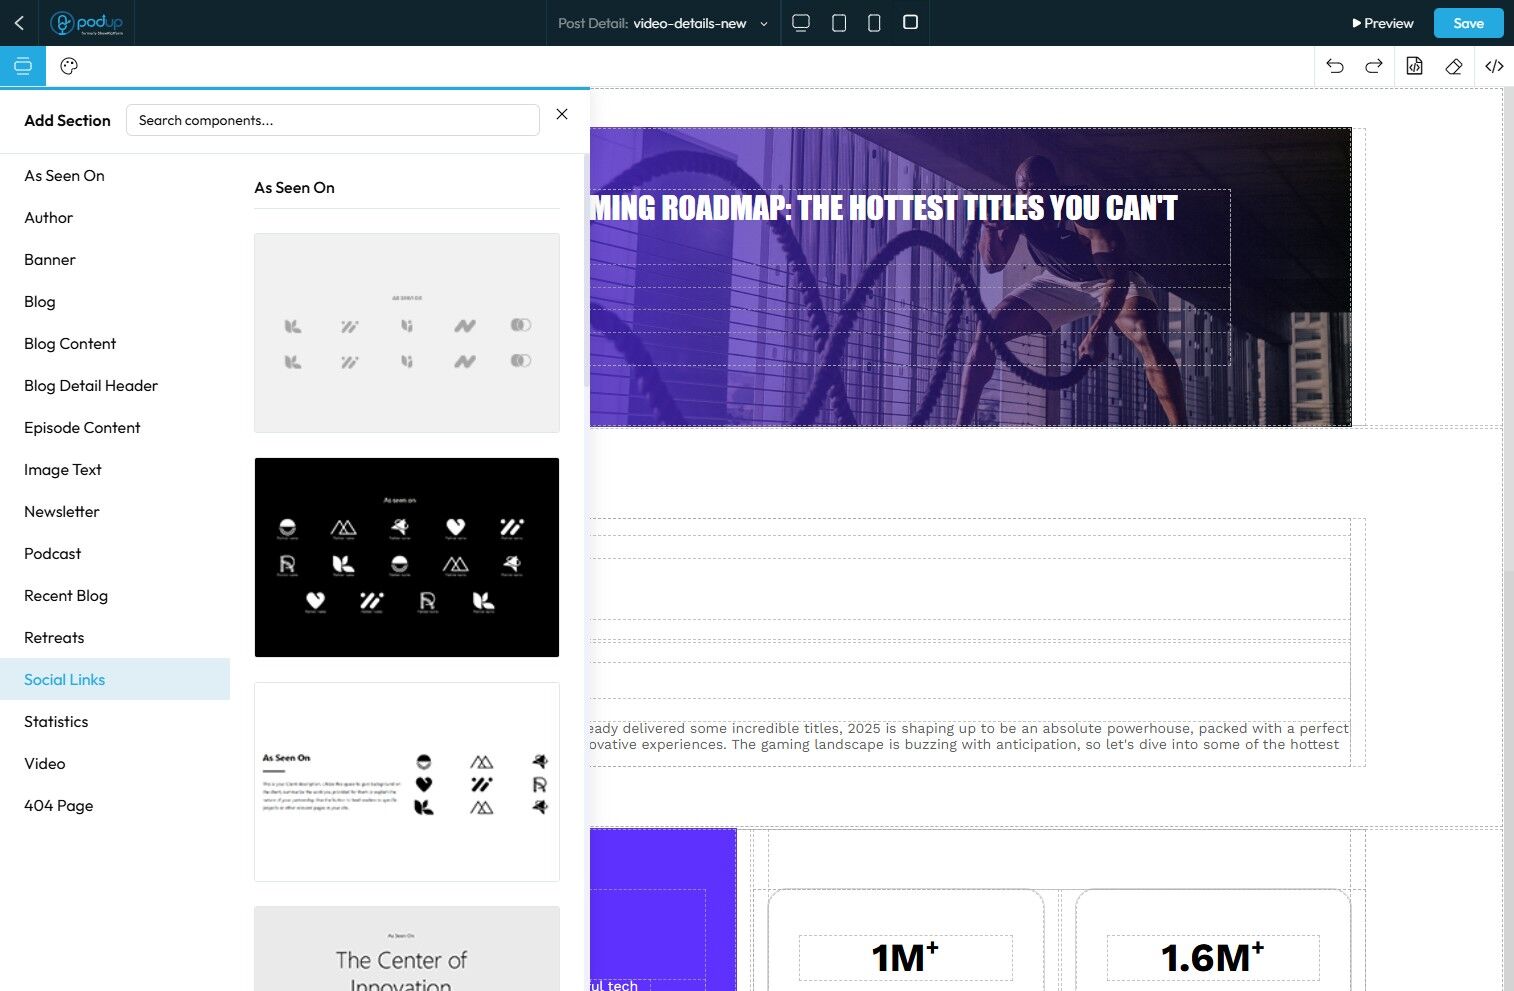Viewport: 1514px width, 991px height.
Task: Show the Recent Blog category
Action: (115, 596)
